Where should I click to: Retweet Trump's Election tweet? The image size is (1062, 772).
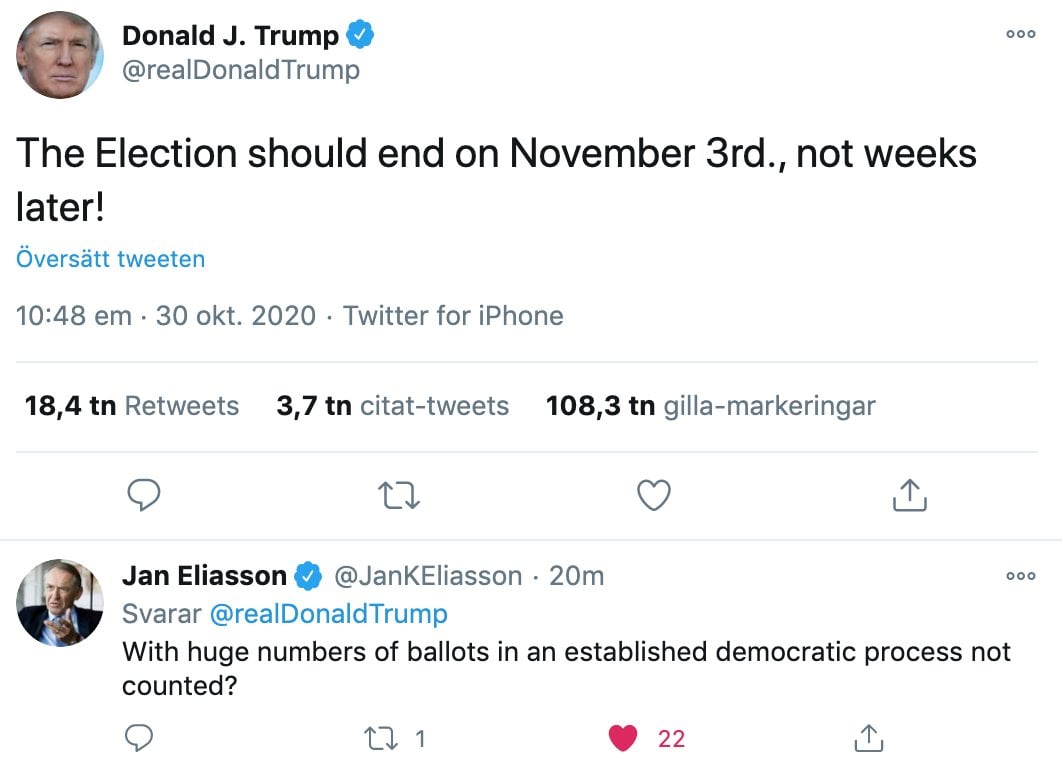coord(400,495)
